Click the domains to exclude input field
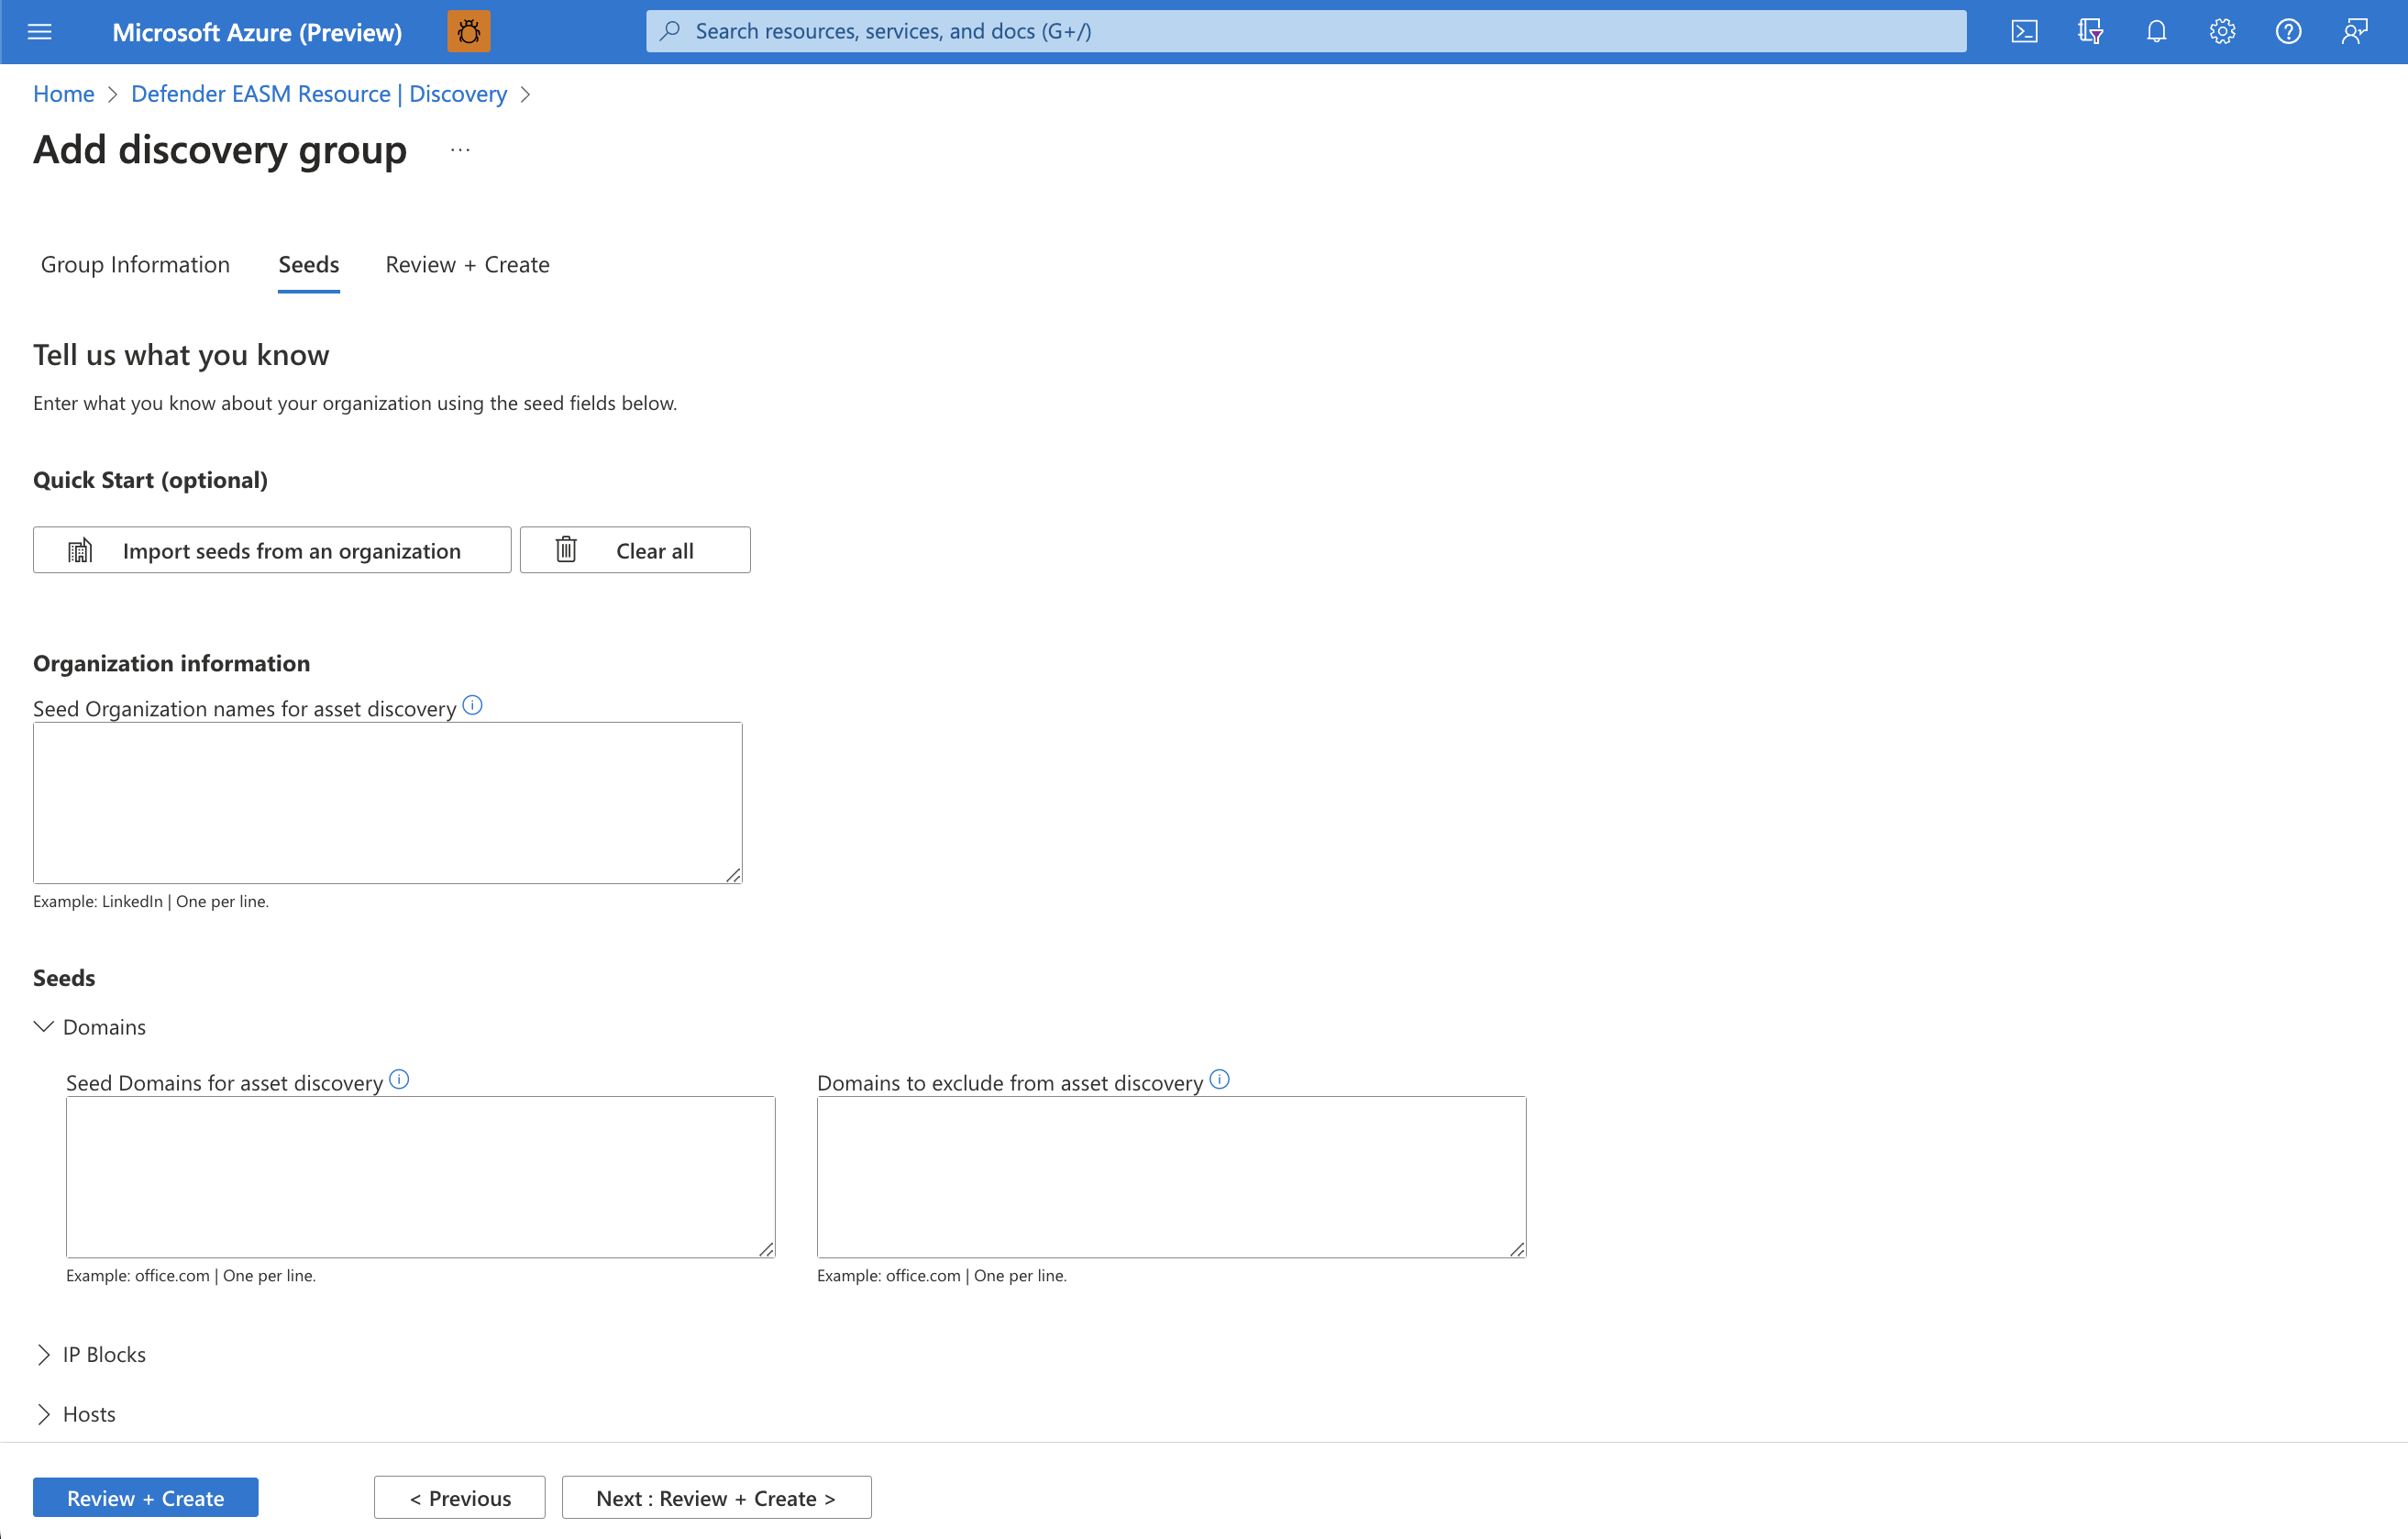 coord(1171,1176)
